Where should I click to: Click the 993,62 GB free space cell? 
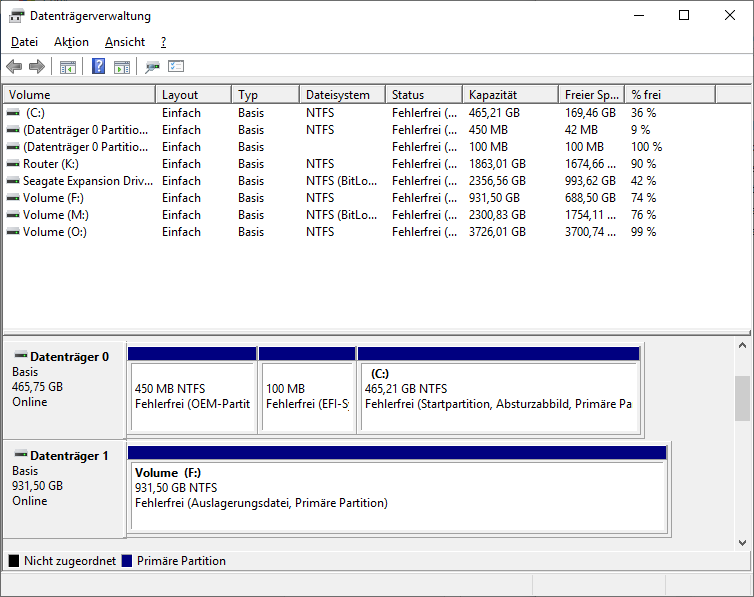[591, 181]
